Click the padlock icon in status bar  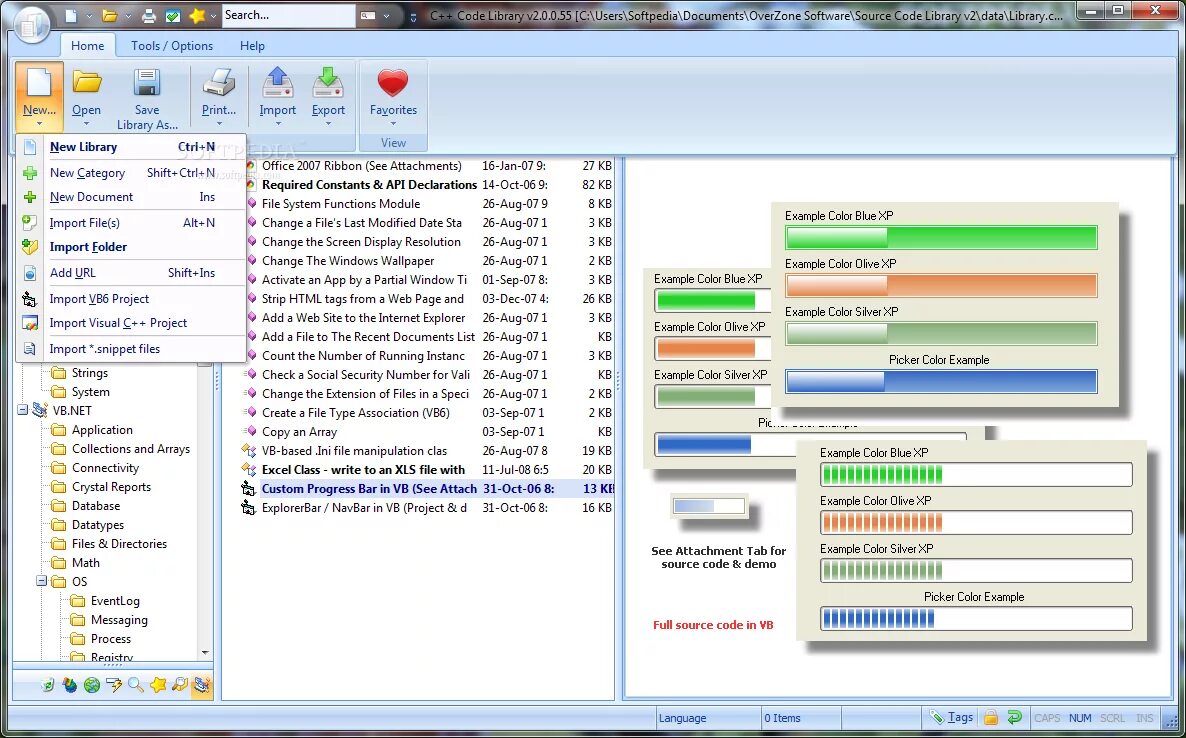click(x=991, y=717)
